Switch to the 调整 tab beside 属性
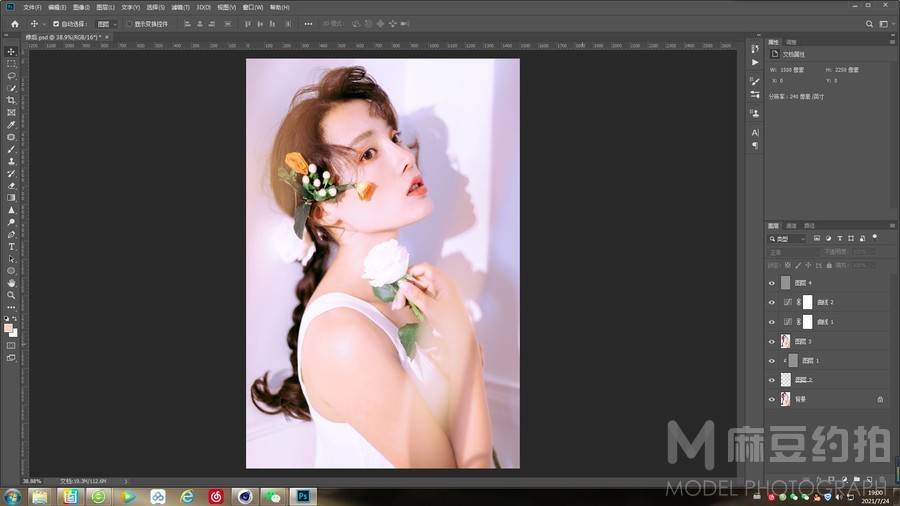Viewport: 900px width, 506px height. pyautogui.click(x=792, y=42)
